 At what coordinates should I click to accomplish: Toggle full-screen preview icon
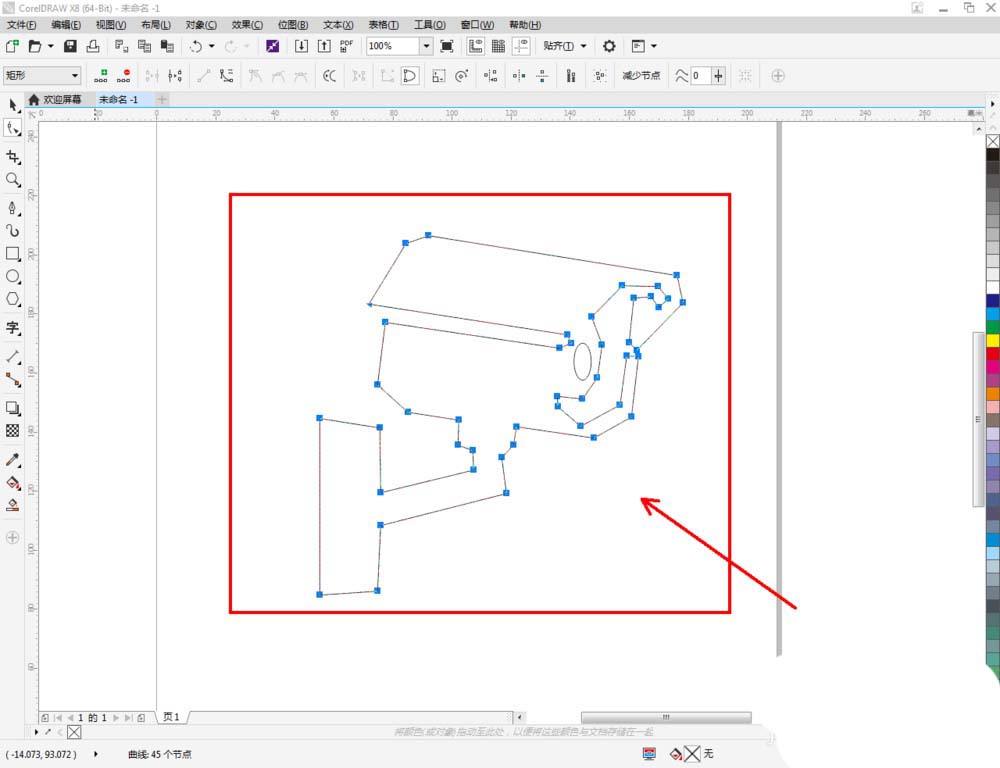click(447, 46)
